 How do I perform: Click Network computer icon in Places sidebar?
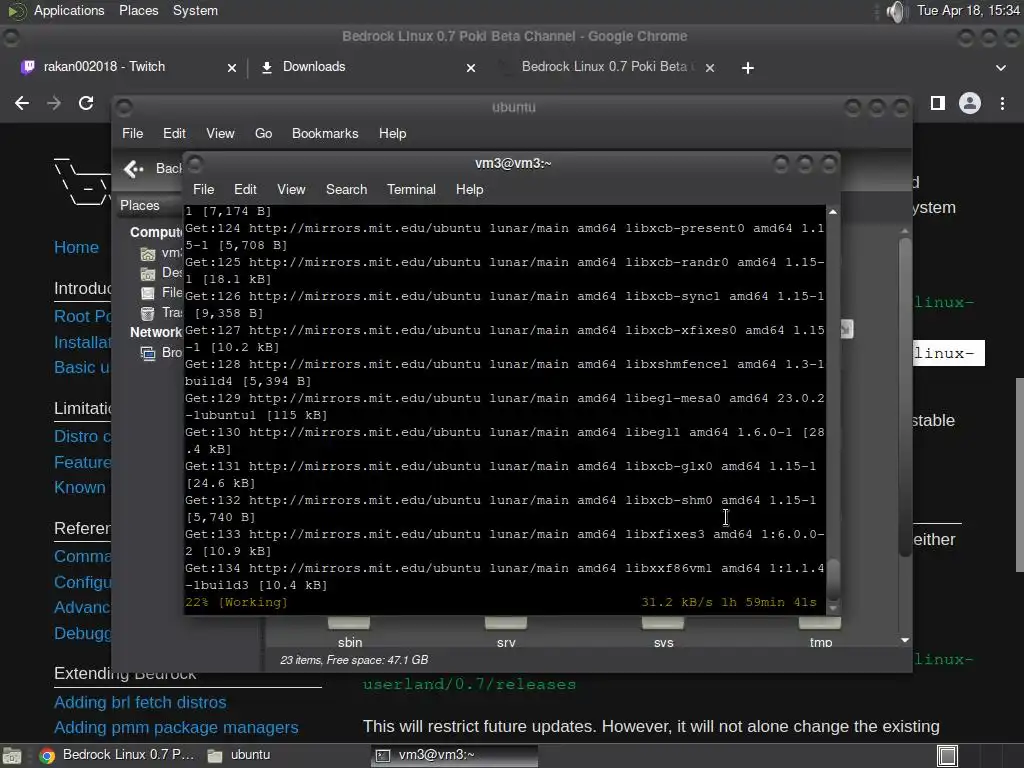tap(148, 353)
